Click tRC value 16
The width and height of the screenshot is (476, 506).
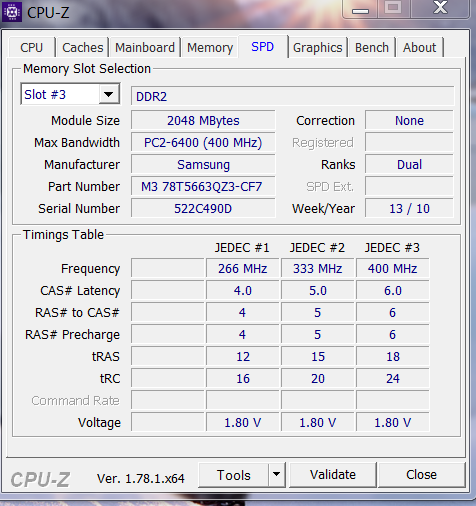243,378
